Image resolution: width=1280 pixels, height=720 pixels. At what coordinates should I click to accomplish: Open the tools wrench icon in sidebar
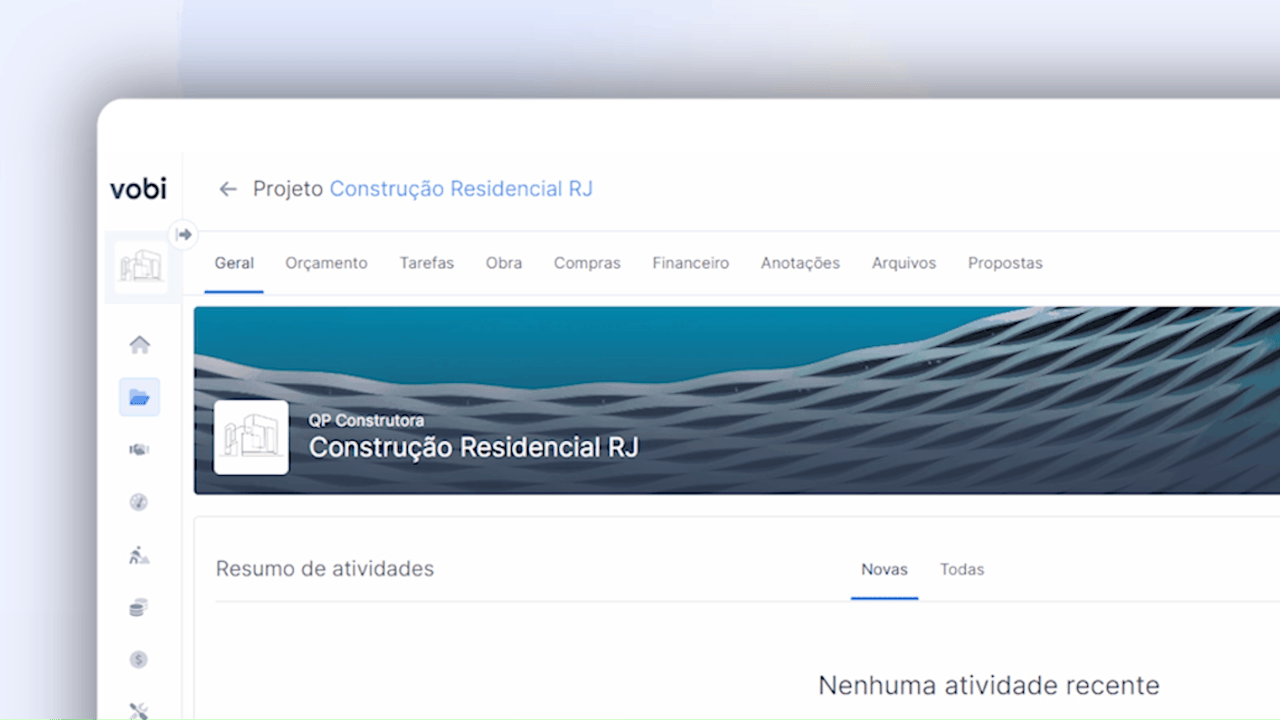[139, 711]
